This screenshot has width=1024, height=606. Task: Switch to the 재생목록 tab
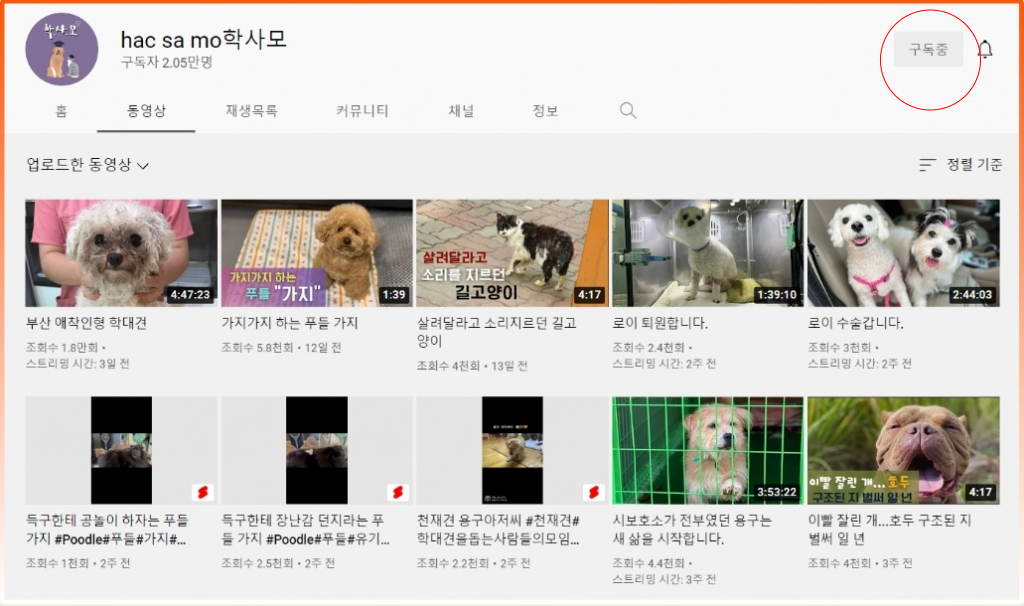(x=251, y=111)
